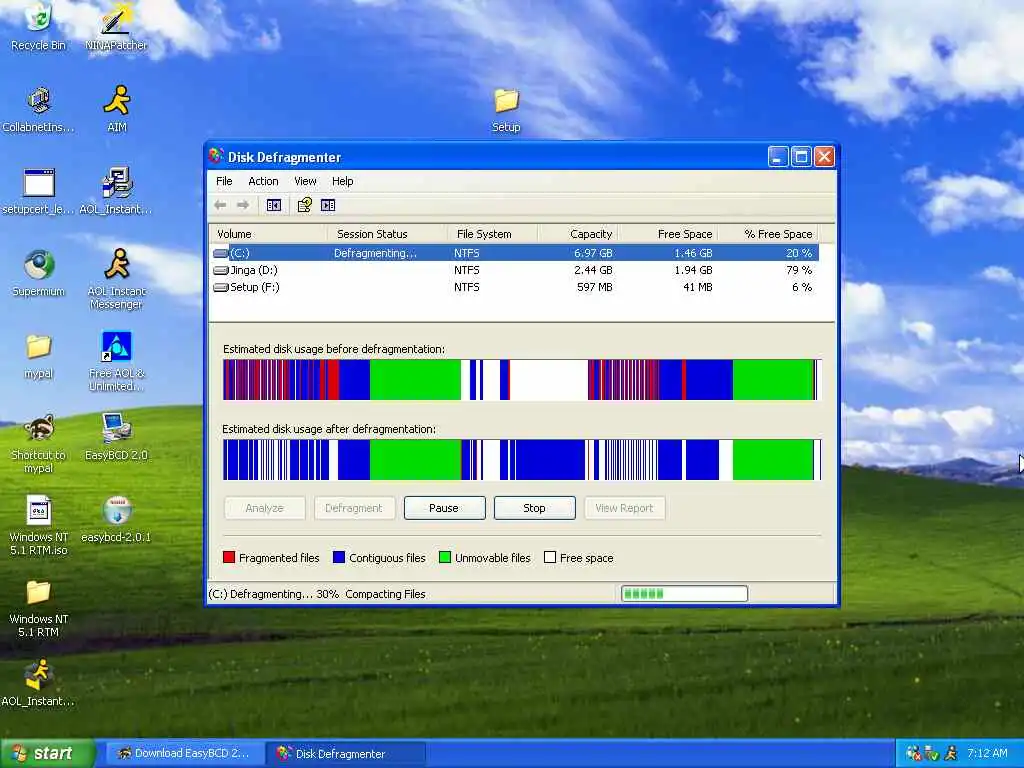Screen dimensions: 1024x768
Task: Click the green Unmovable files legend swatch
Action: [445, 557]
